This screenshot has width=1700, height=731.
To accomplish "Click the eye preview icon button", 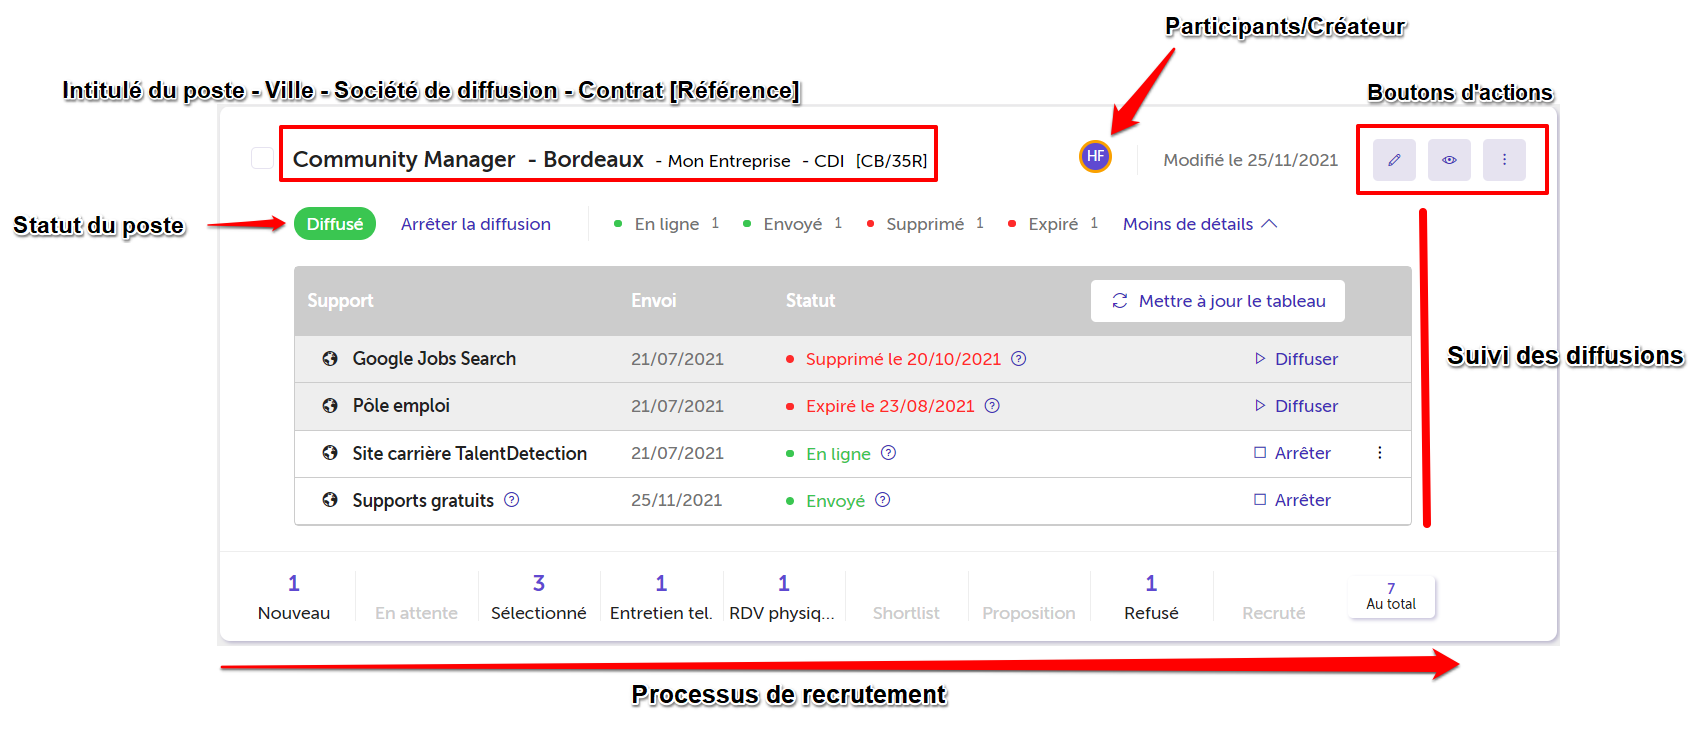I will pyautogui.click(x=1449, y=160).
